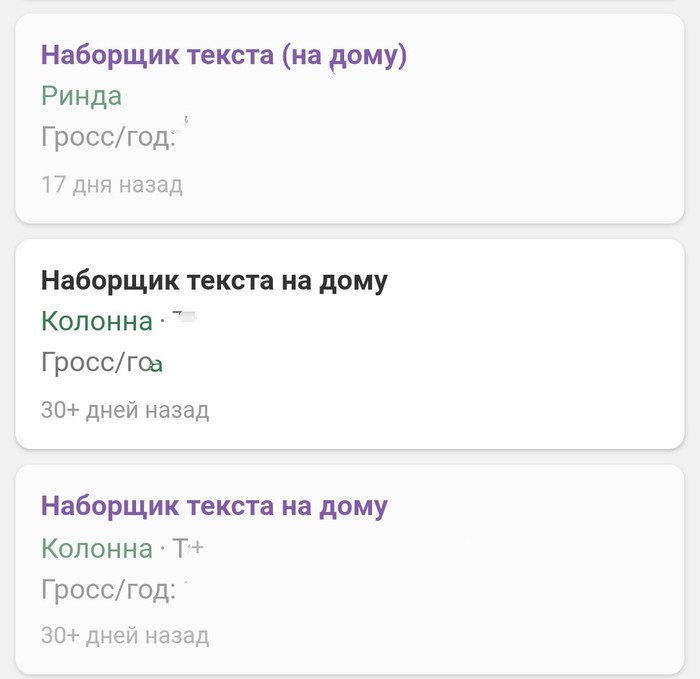Click dark green "Колонна" company name
The image size is (700, 679).
click(x=96, y=322)
